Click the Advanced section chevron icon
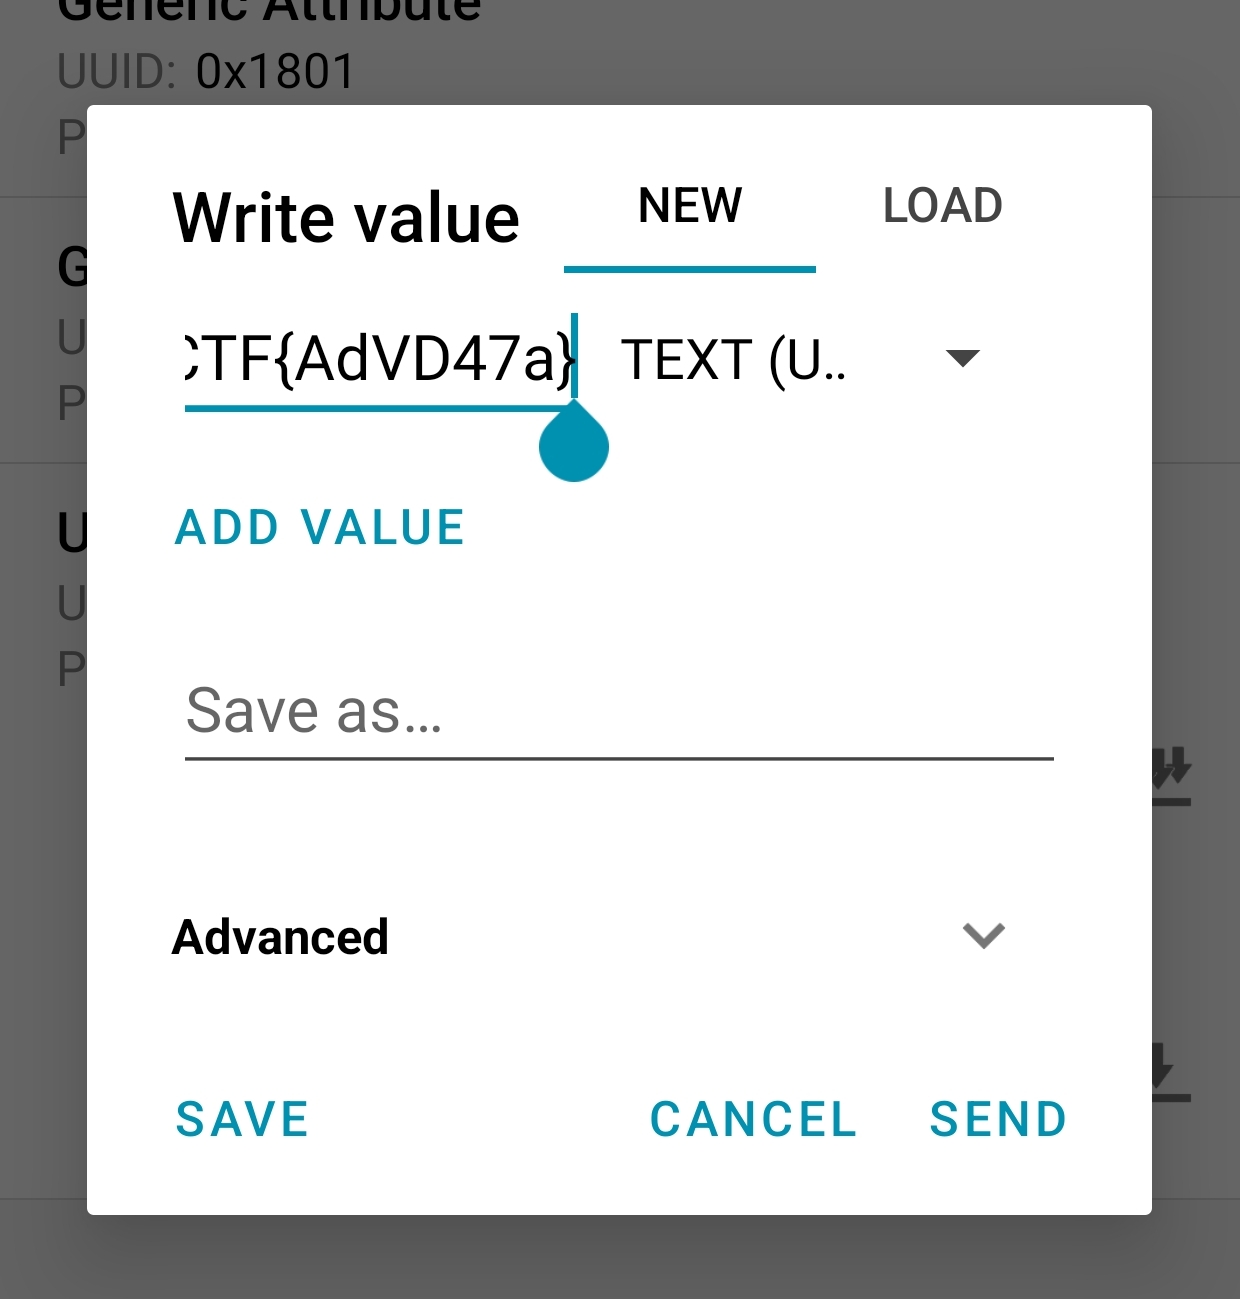This screenshot has height=1299, width=1240. [983, 936]
